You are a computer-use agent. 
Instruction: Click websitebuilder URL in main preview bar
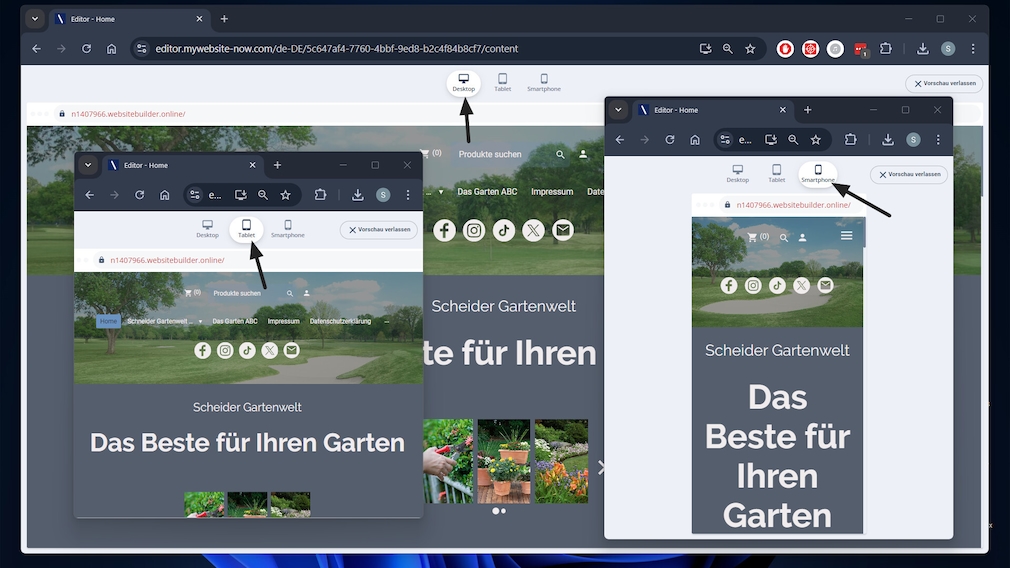tap(128, 114)
